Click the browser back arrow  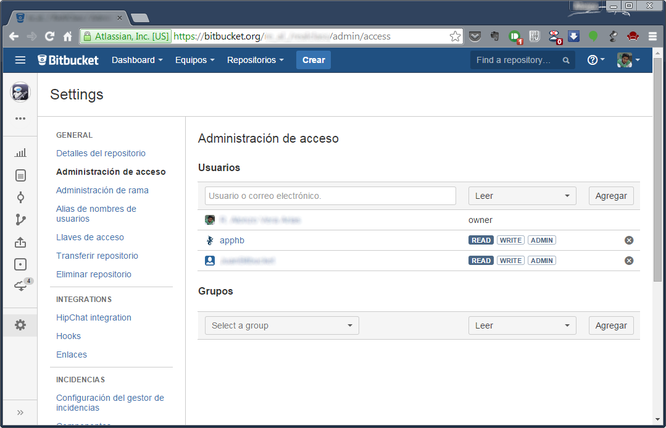tap(14, 37)
